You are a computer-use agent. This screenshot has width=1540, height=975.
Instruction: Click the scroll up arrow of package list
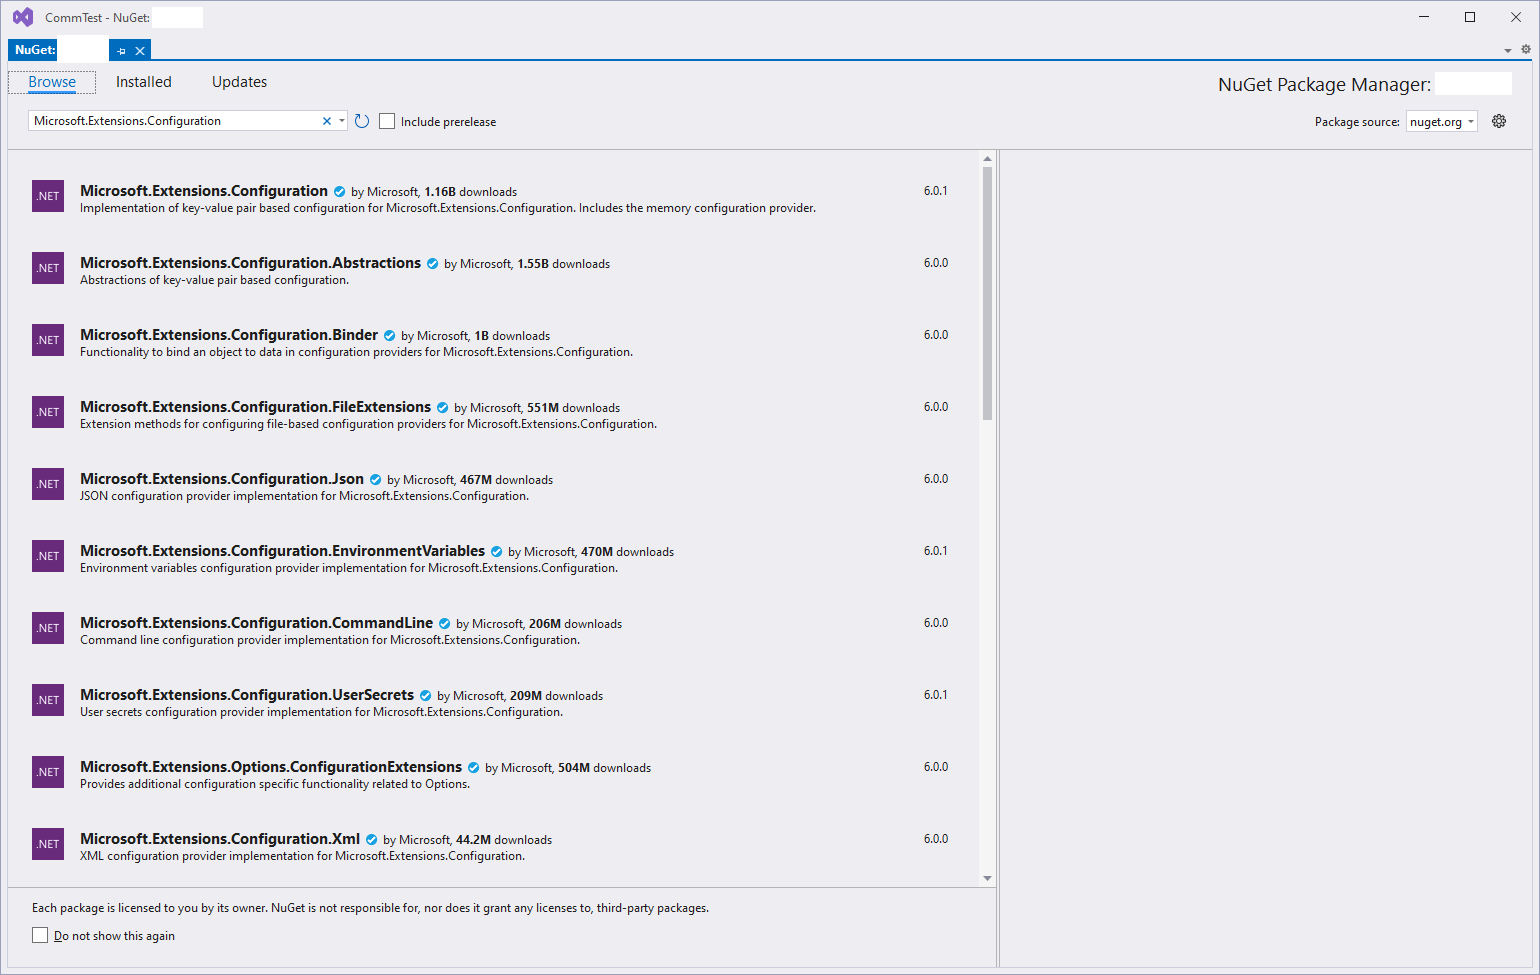coord(987,158)
